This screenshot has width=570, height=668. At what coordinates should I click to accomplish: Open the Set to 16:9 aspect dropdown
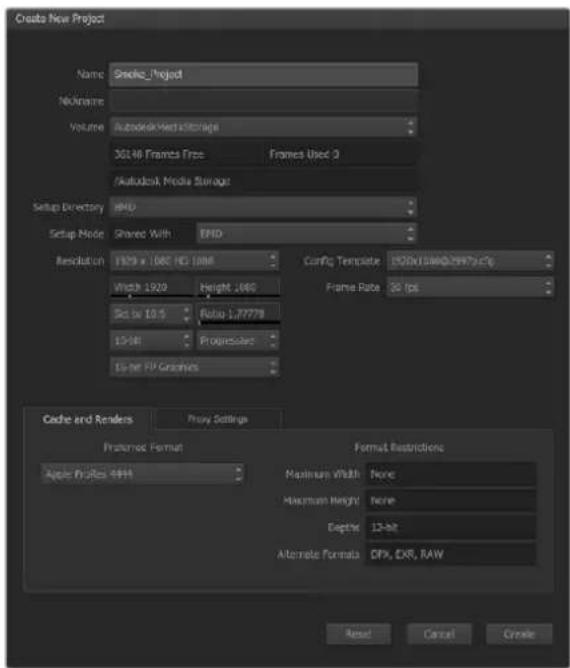pos(151,314)
